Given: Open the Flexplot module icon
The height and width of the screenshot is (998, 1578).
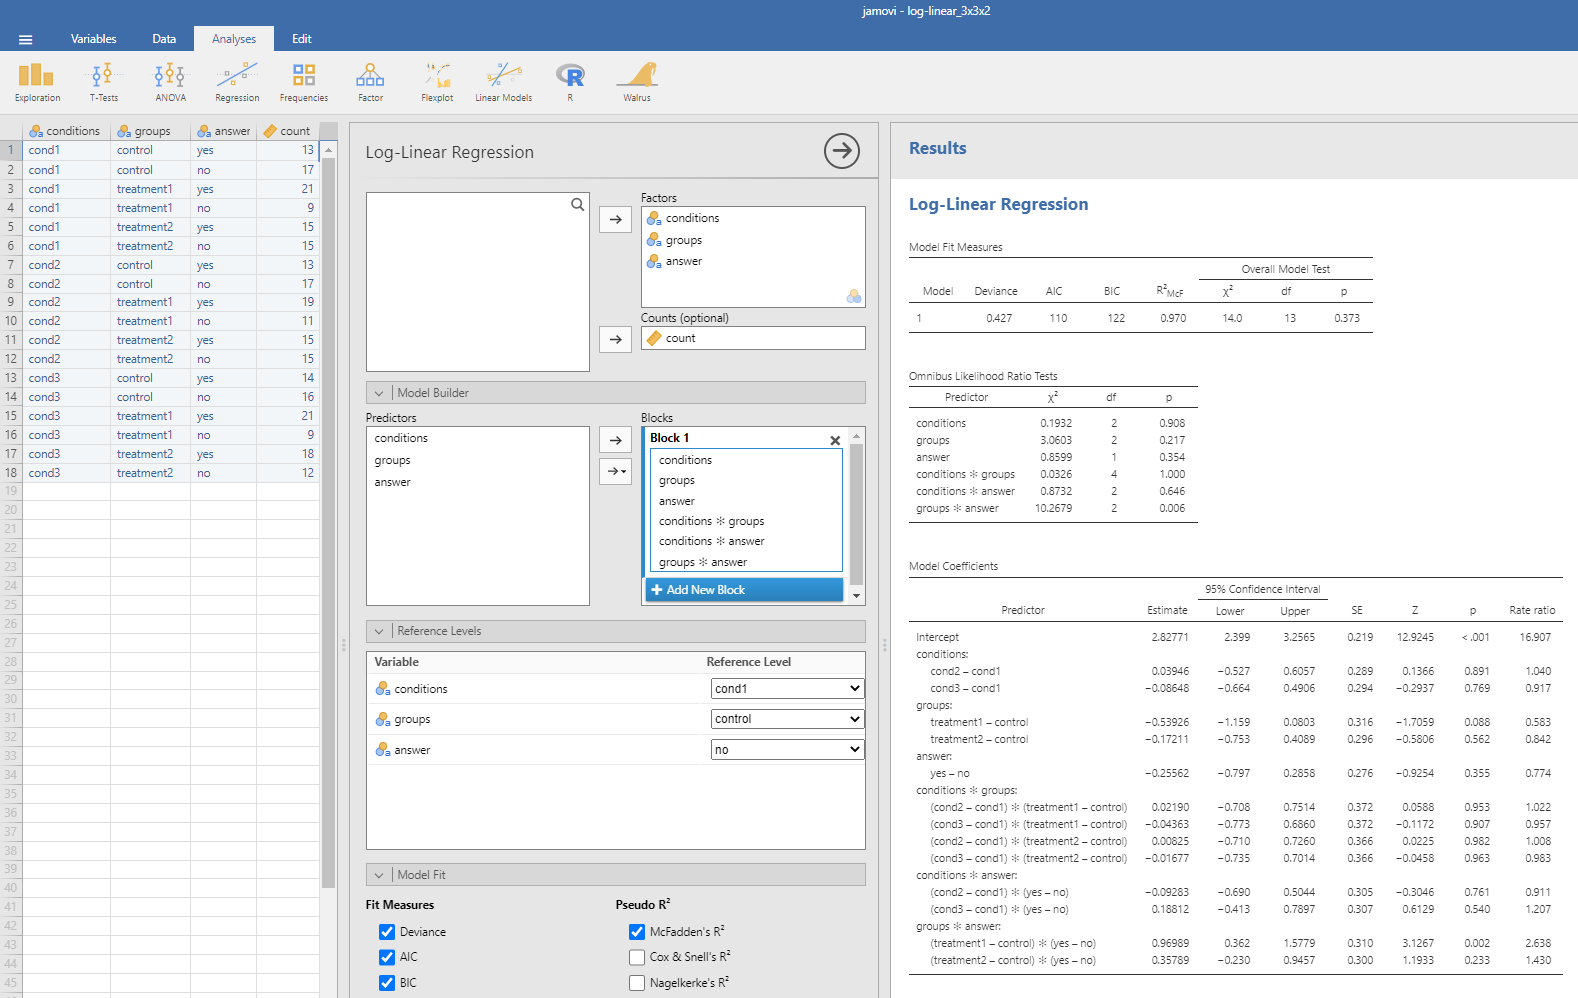Looking at the screenshot, I should [437, 82].
